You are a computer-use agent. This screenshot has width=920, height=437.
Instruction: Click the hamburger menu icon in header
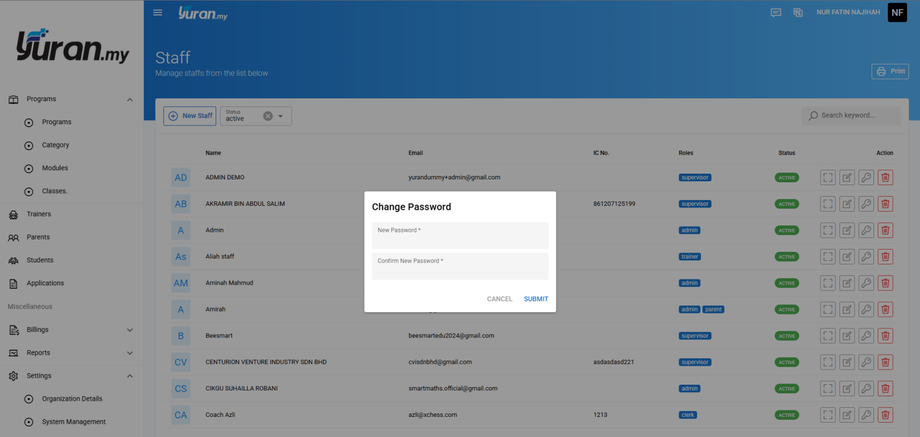coord(158,13)
